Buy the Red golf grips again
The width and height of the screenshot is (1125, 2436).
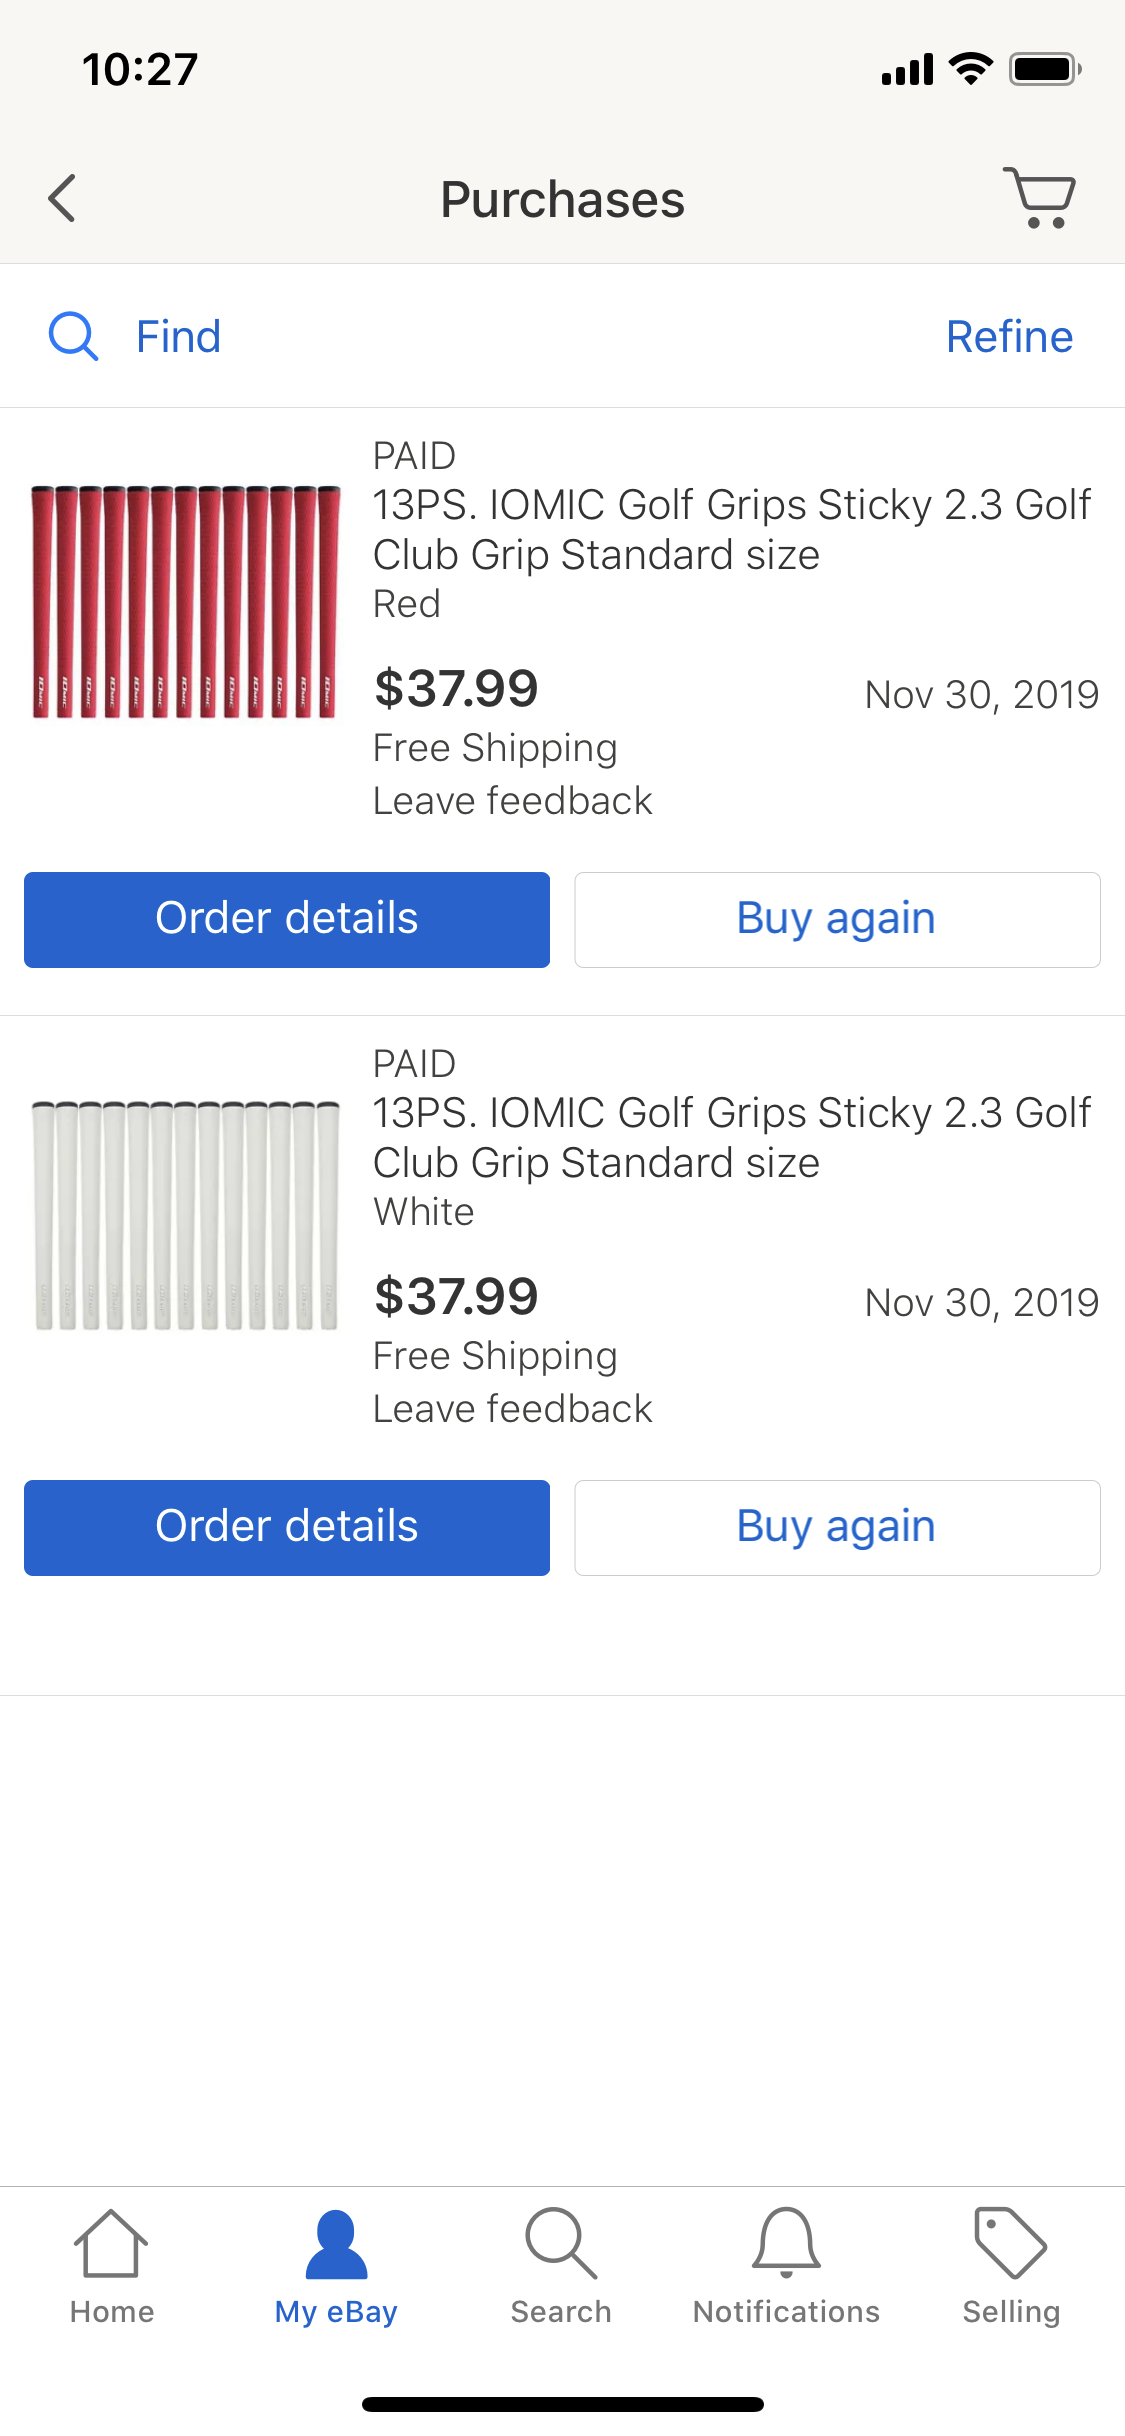pyautogui.click(x=837, y=919)
